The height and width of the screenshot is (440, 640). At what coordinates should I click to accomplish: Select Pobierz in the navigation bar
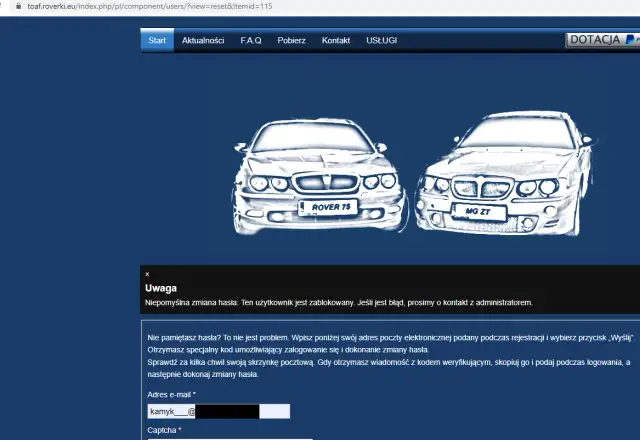pos(291,40)
